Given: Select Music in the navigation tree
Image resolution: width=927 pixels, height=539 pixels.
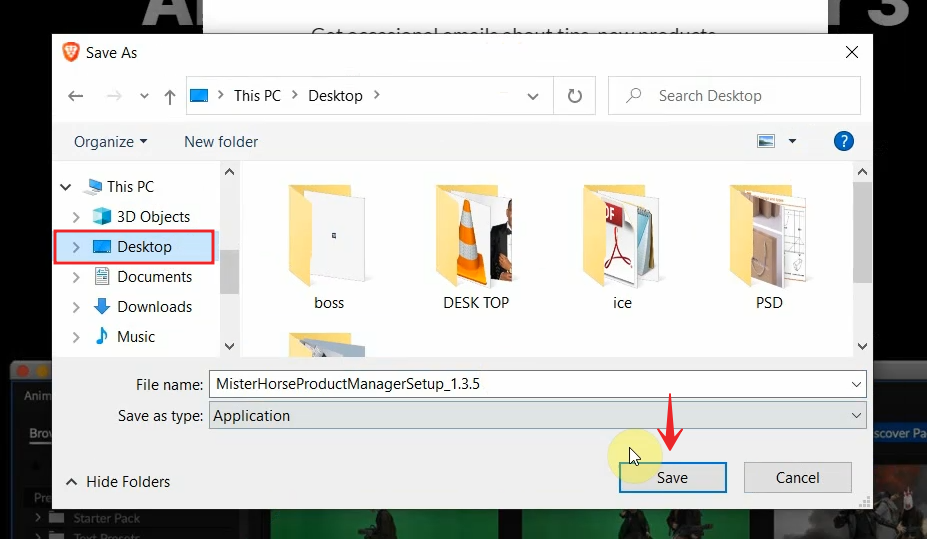Looking at the screenshot, I should click(136, 336).
